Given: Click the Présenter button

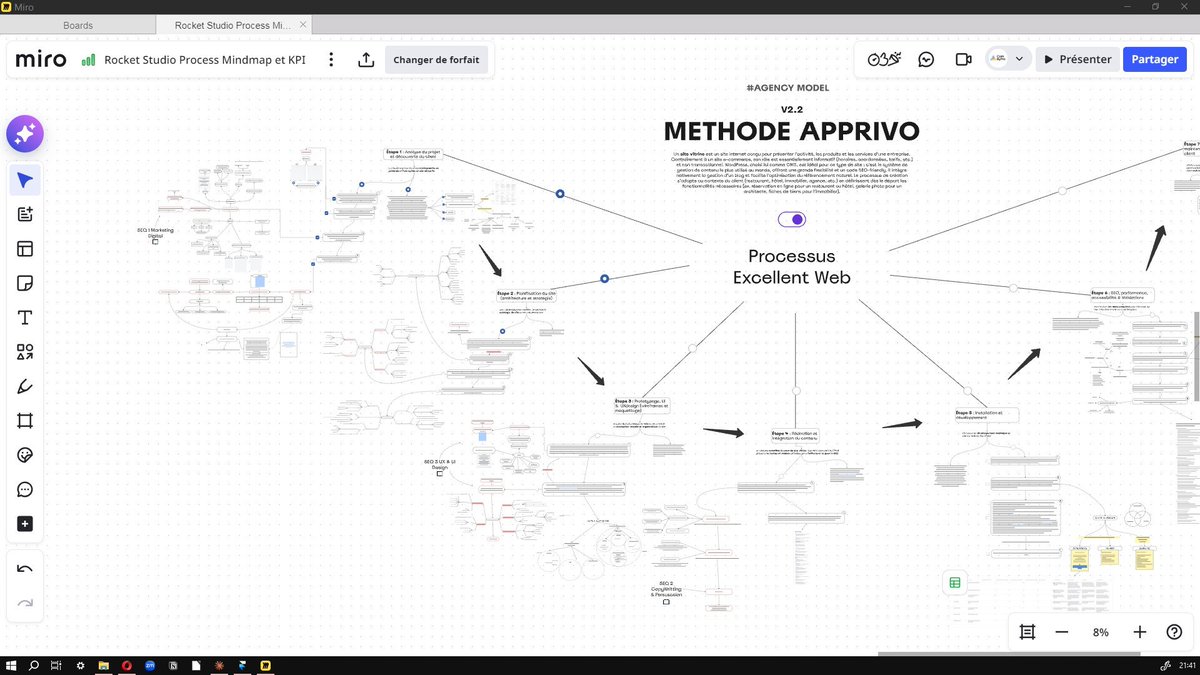Looking at the screenshot, I should (1077, 60).
